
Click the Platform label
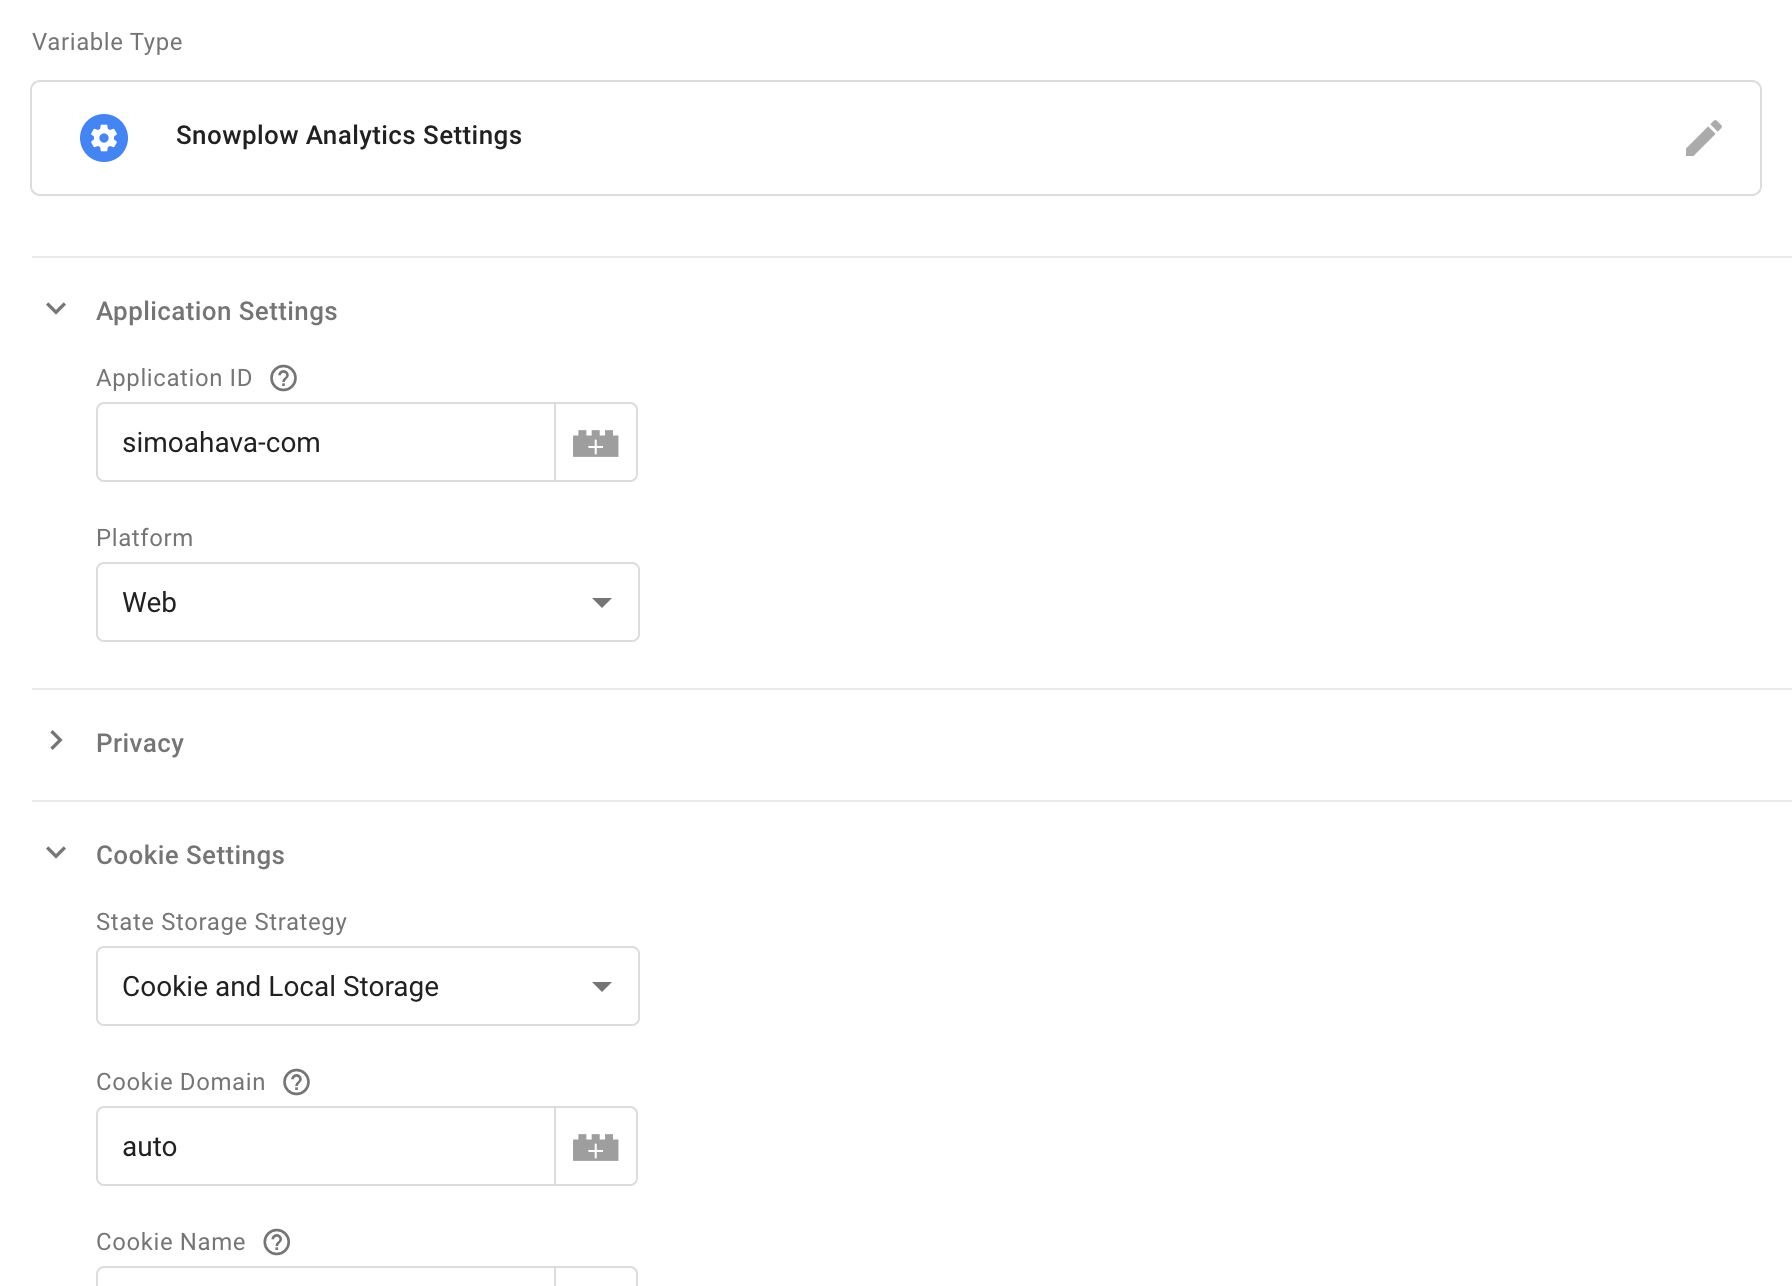(145, 538)
